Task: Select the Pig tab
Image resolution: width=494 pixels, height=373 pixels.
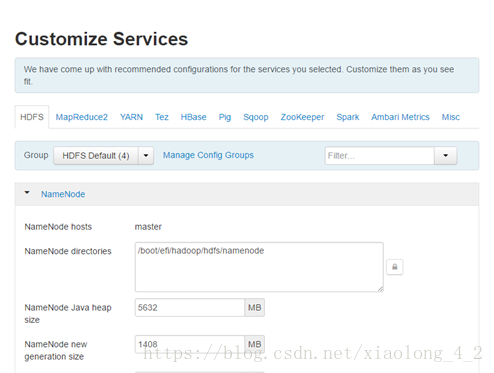Action: click(225, 117)
